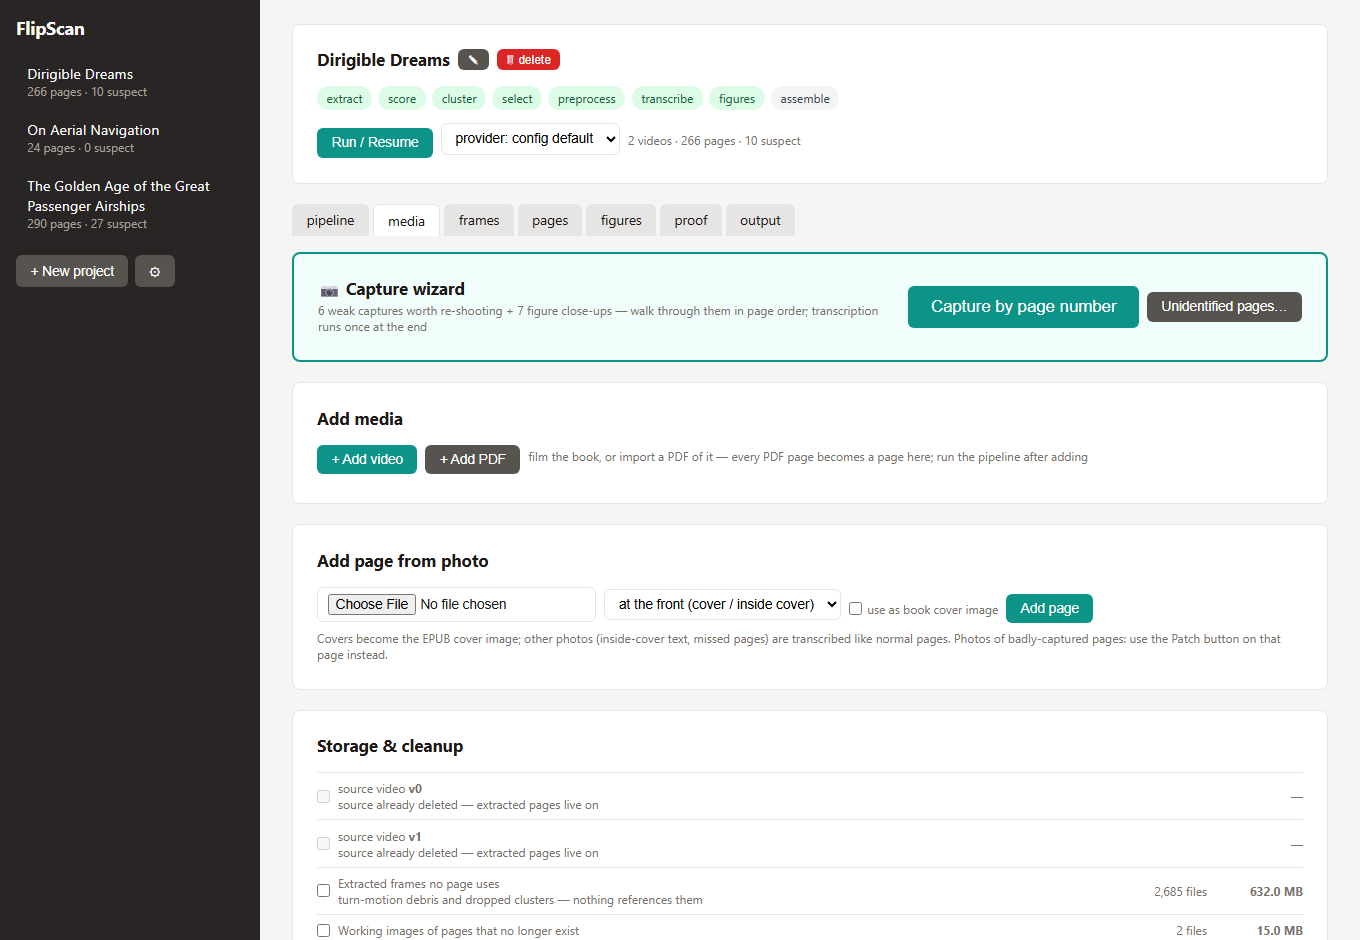Click the extract pipeline stage pill
Screen dimensions: 1360x940
click(x=345, y=98)
